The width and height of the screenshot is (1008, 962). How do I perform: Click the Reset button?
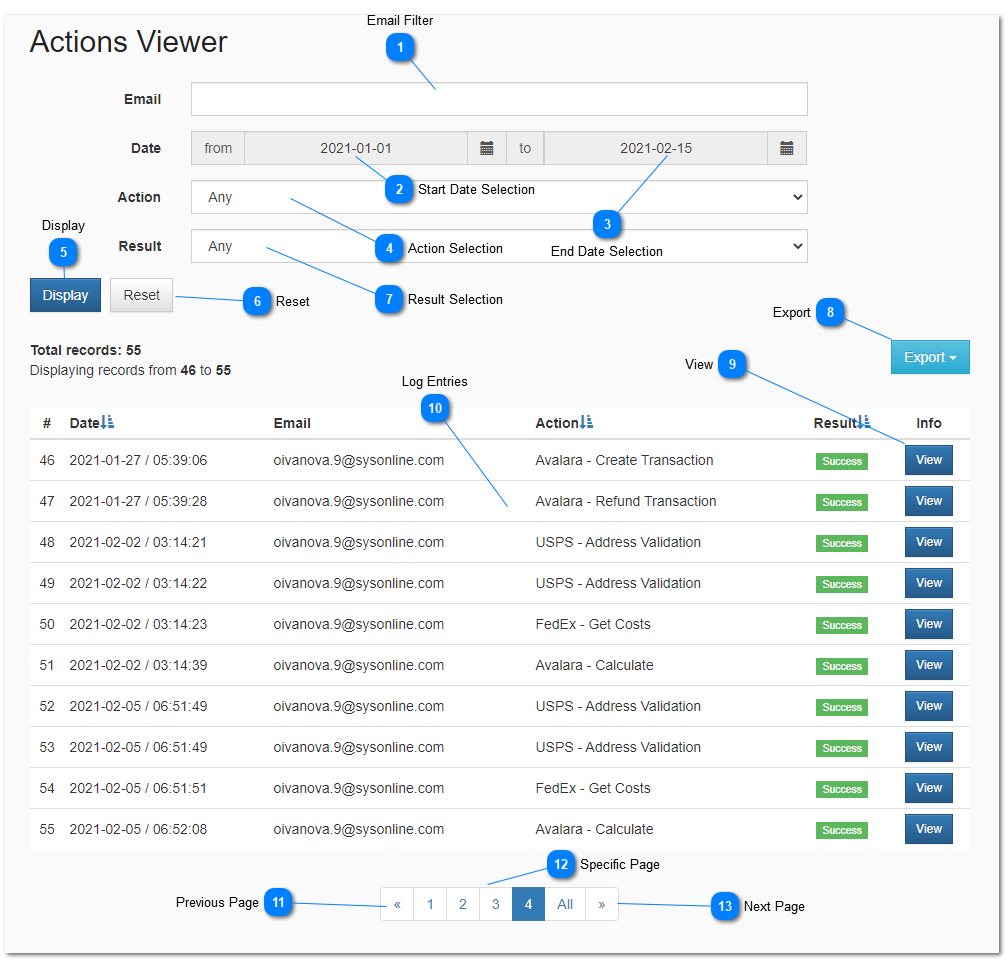click(141, 295)
